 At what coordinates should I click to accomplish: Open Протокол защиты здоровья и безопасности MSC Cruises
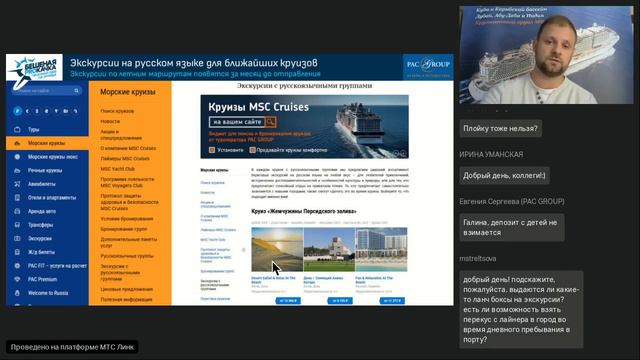tap(129, 202)
